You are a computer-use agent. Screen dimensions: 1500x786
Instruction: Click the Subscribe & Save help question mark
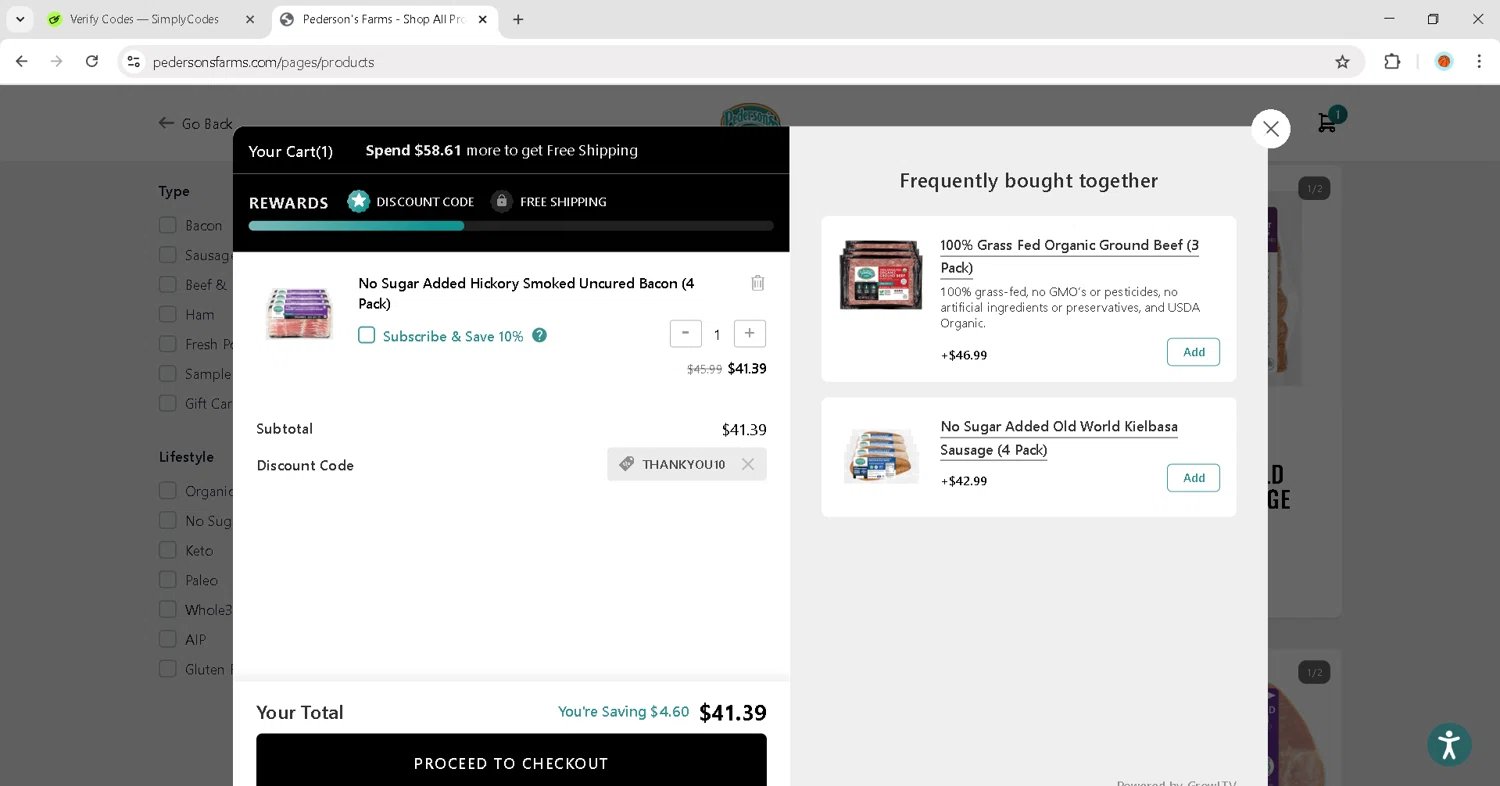539,335
